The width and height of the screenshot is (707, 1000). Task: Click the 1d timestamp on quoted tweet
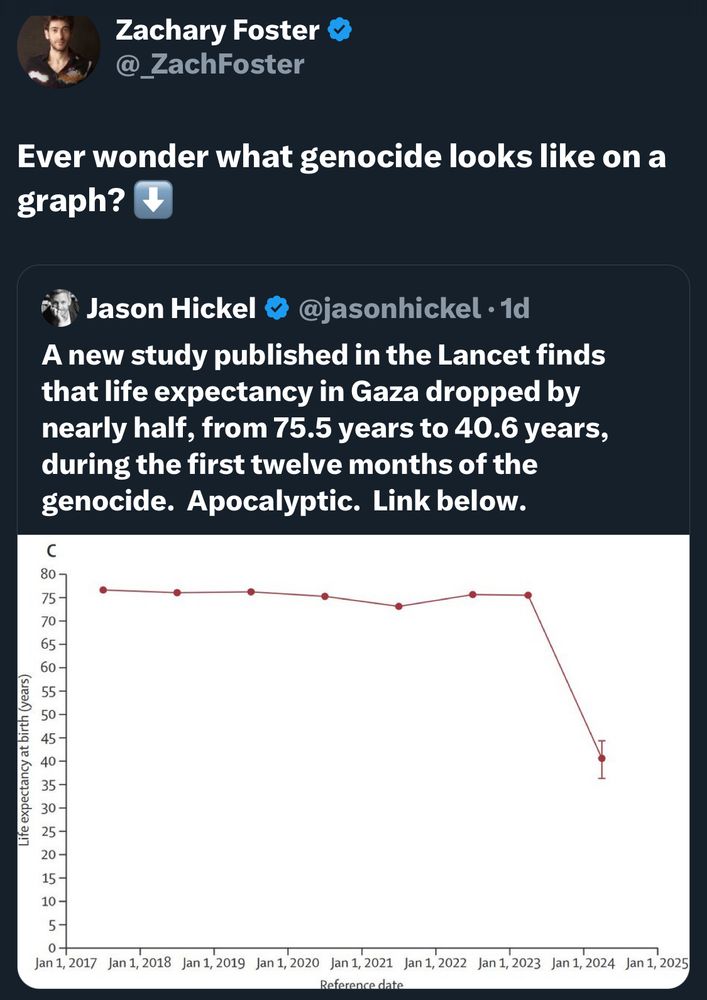[x=516, y=309]
